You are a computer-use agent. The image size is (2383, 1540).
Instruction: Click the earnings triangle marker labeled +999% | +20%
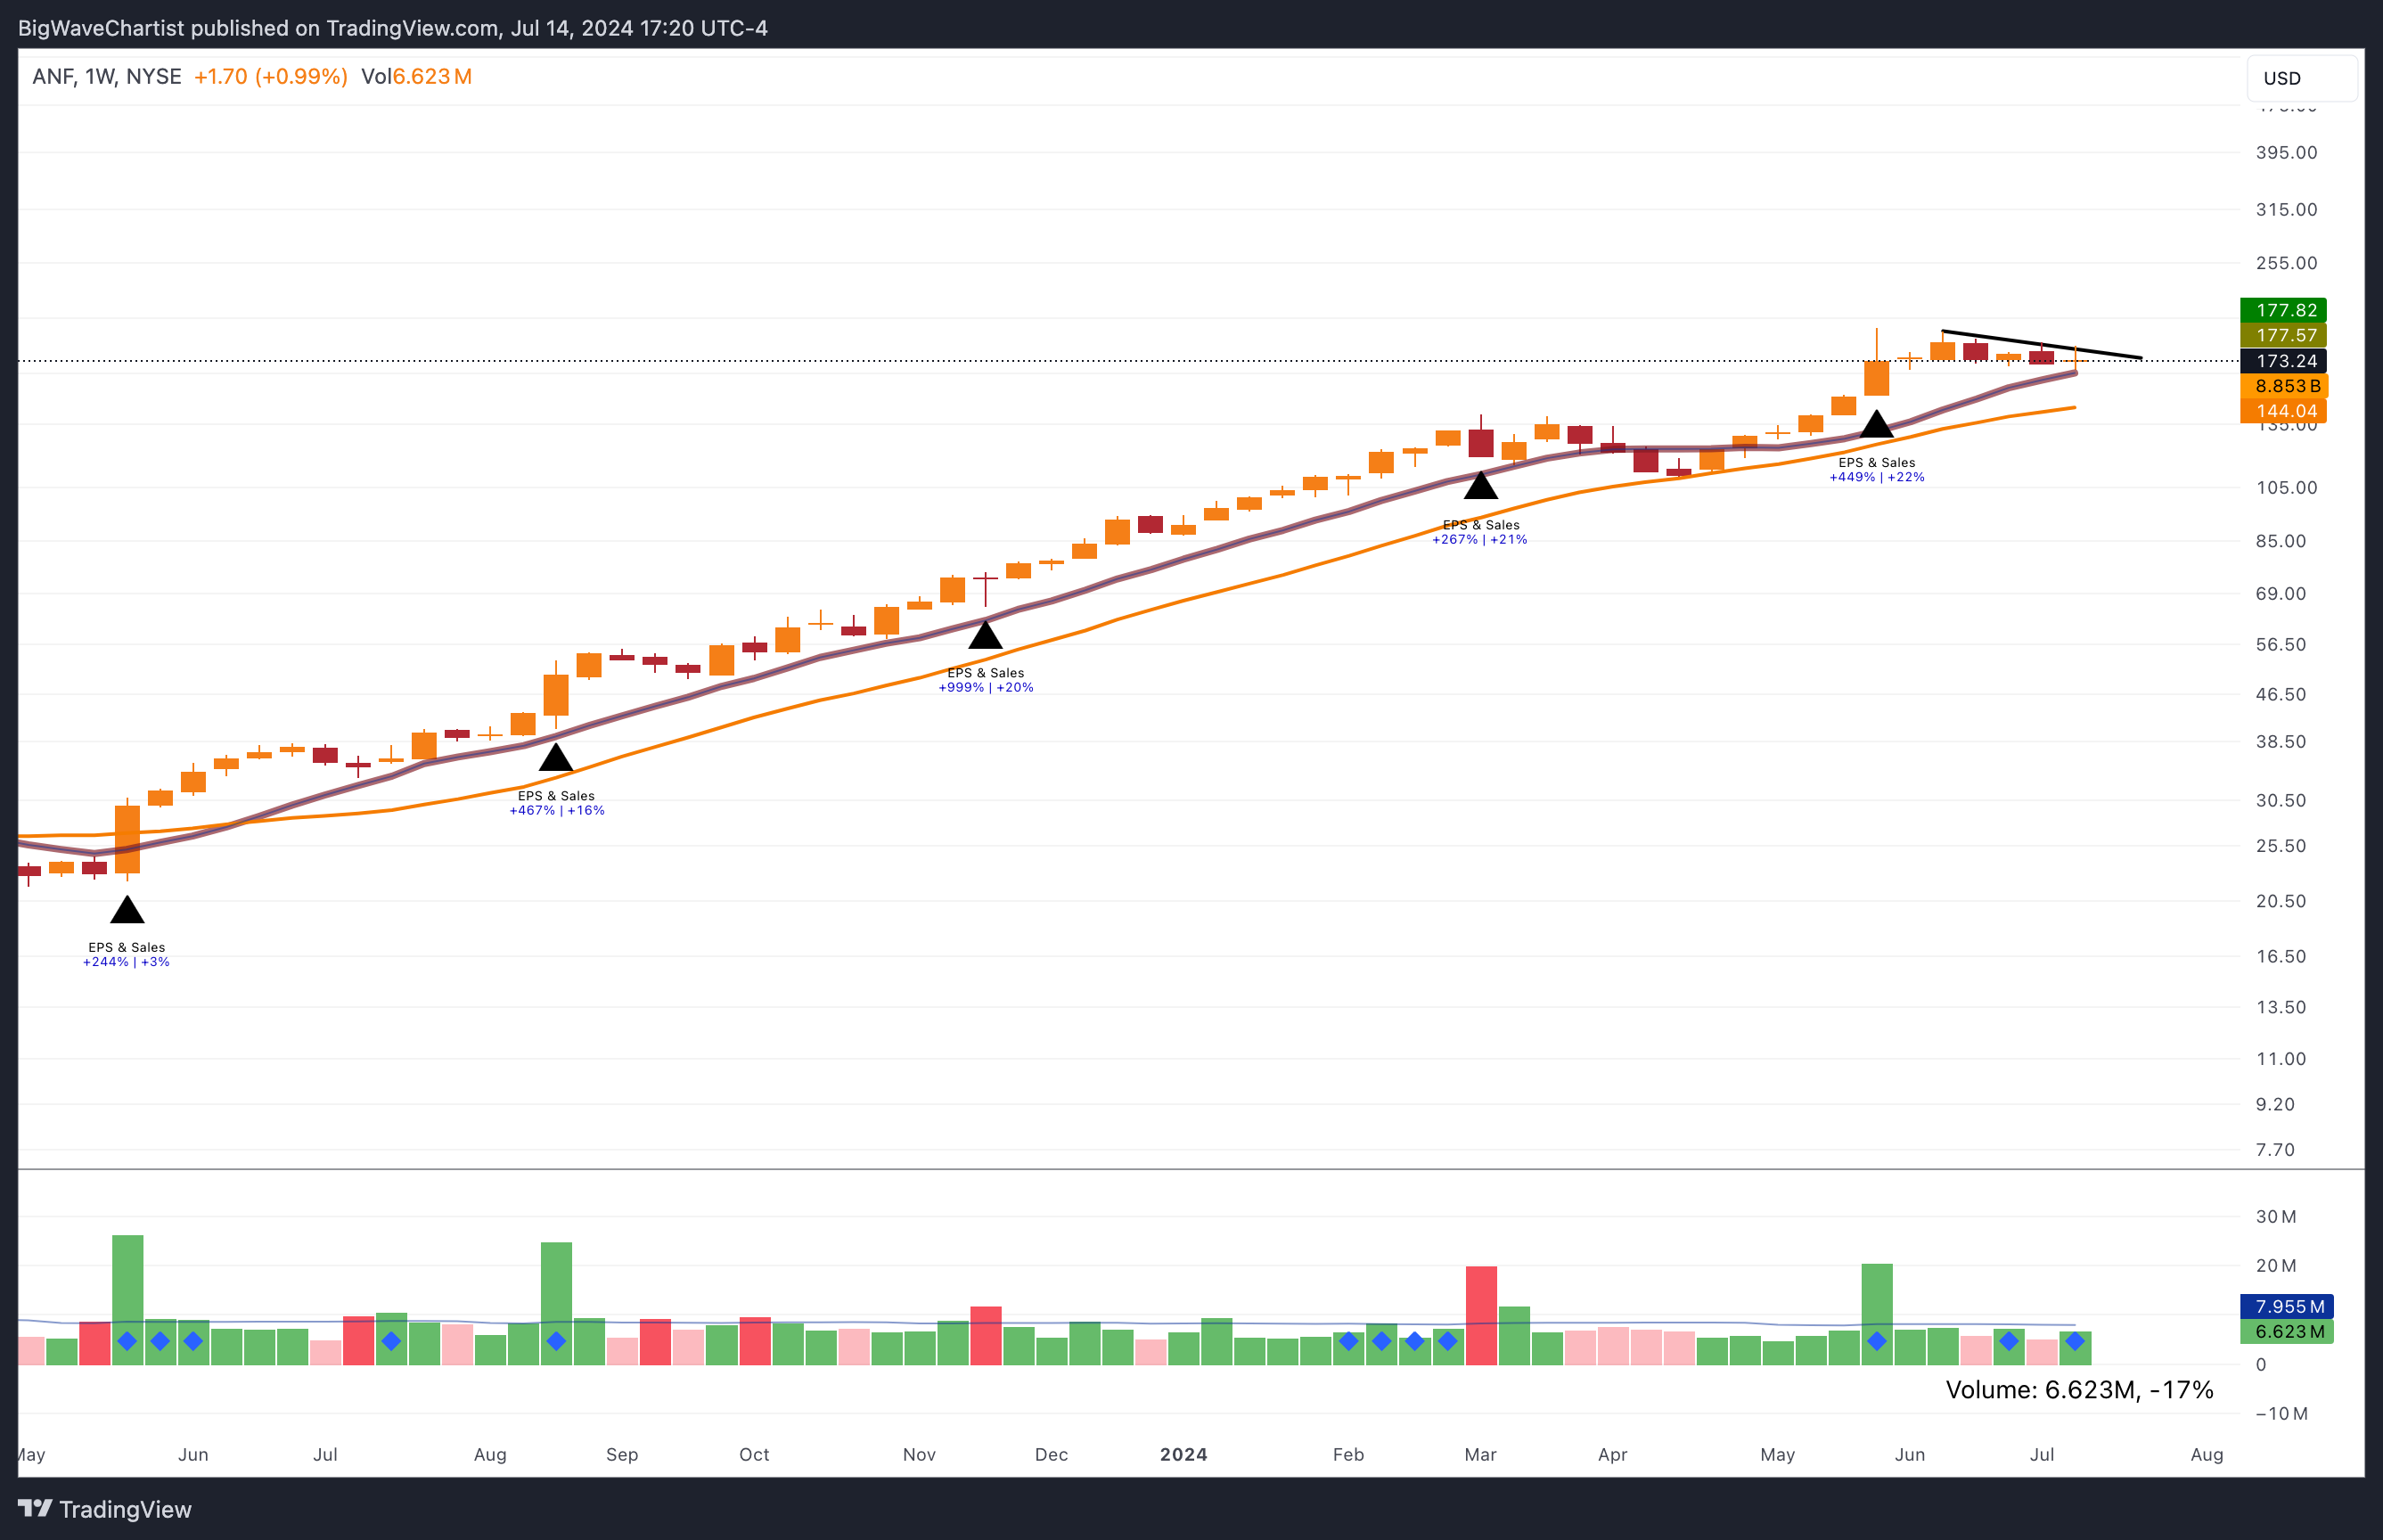tap(985, 636)
